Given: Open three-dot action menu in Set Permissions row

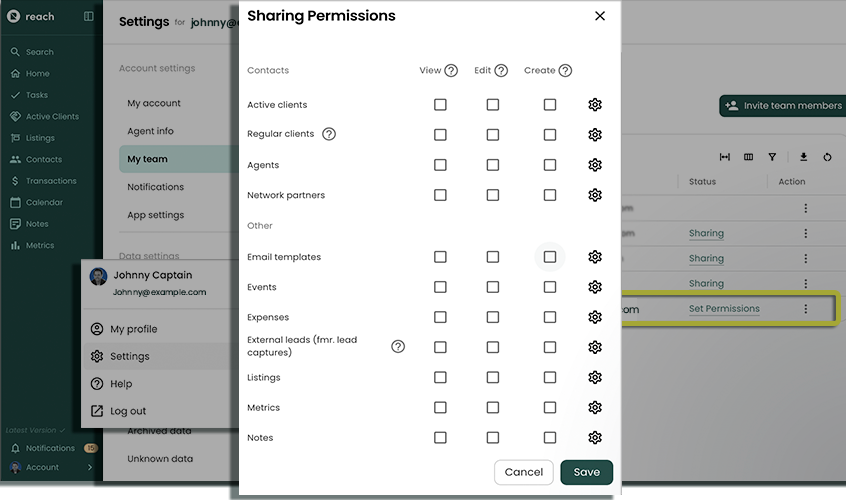Looking at the screenshot, I should (x=805, y=309).
